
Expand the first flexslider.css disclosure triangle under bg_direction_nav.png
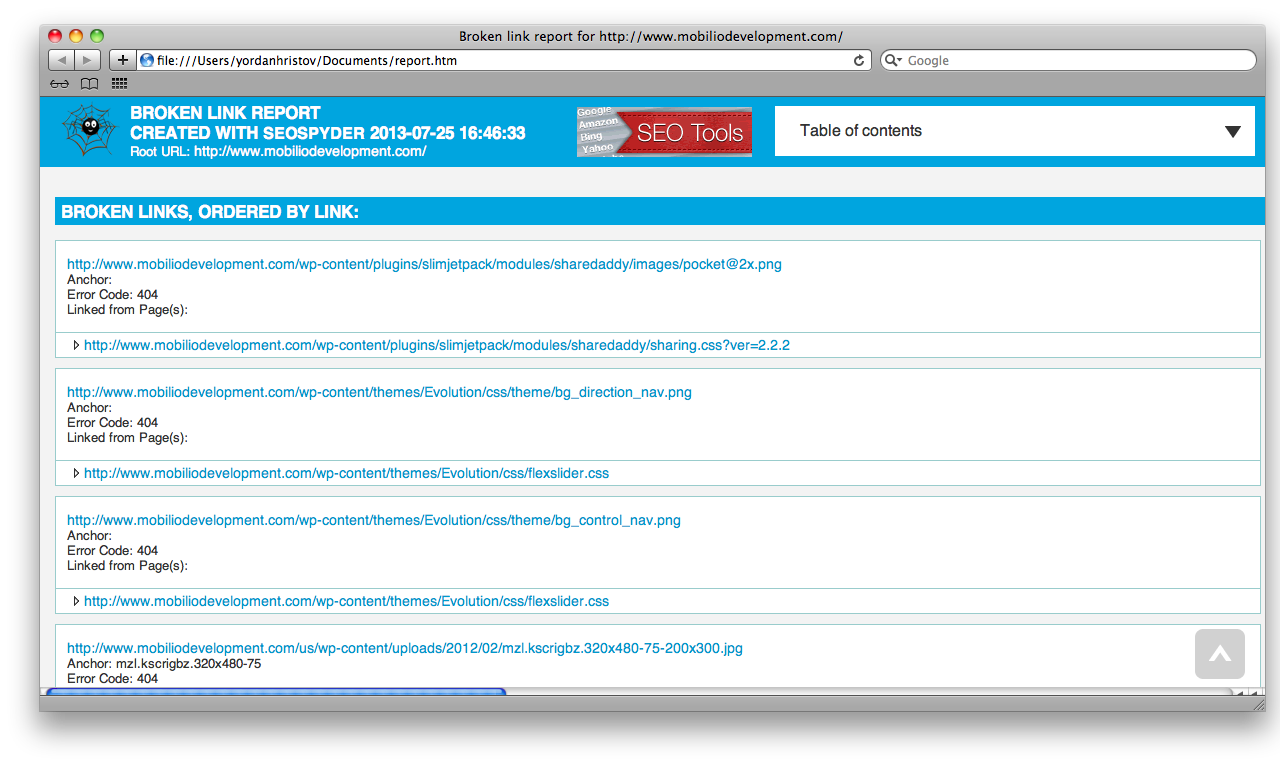coord(76,473)
